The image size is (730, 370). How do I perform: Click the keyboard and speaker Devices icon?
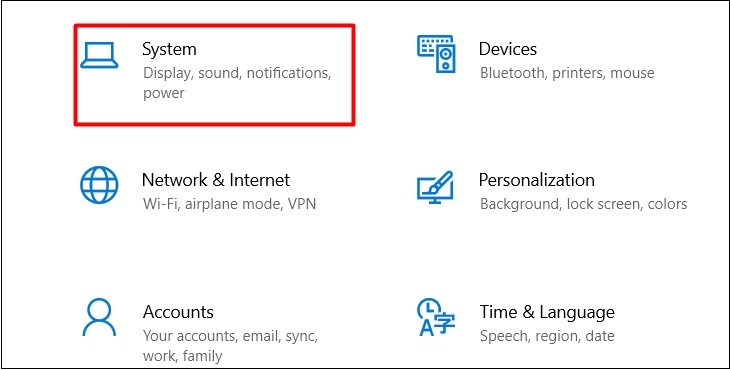[x=436, y=54]
